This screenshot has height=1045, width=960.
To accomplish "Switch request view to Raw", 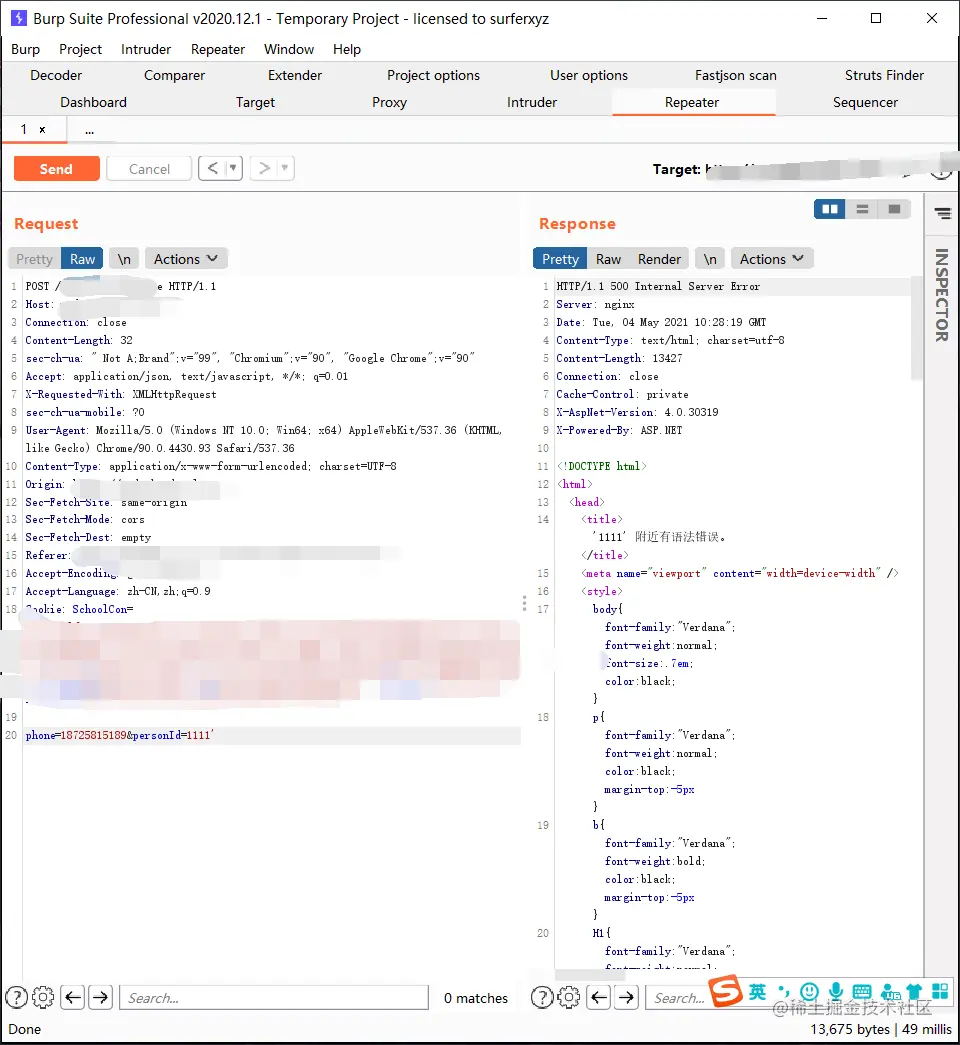I will [x=83, y=259].
